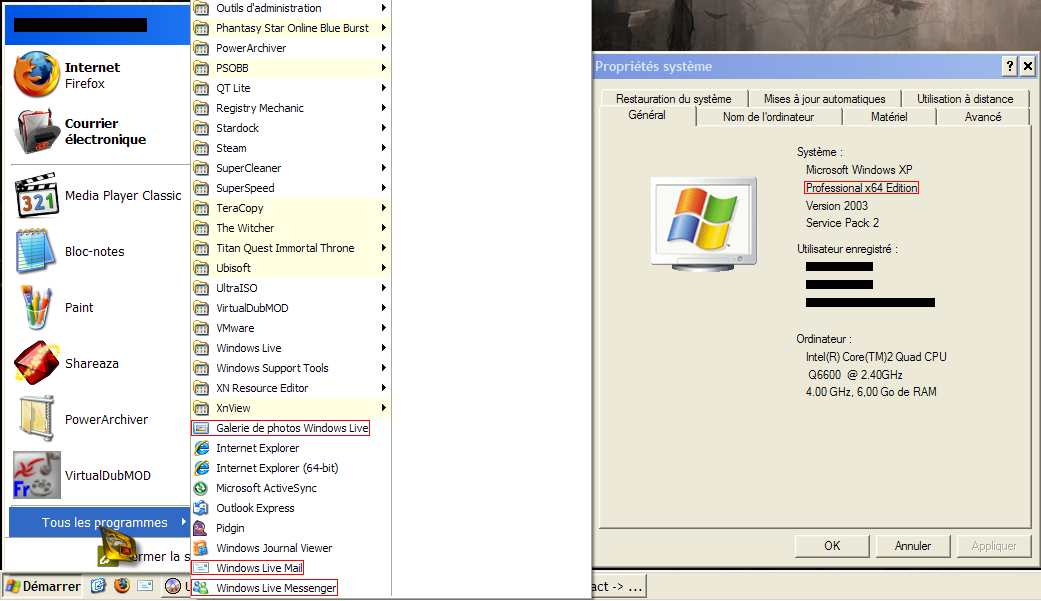Expand the Steam submenu arrow
Image resolution: width=1041 pixels, height=601 pixels.
point(384,147)
